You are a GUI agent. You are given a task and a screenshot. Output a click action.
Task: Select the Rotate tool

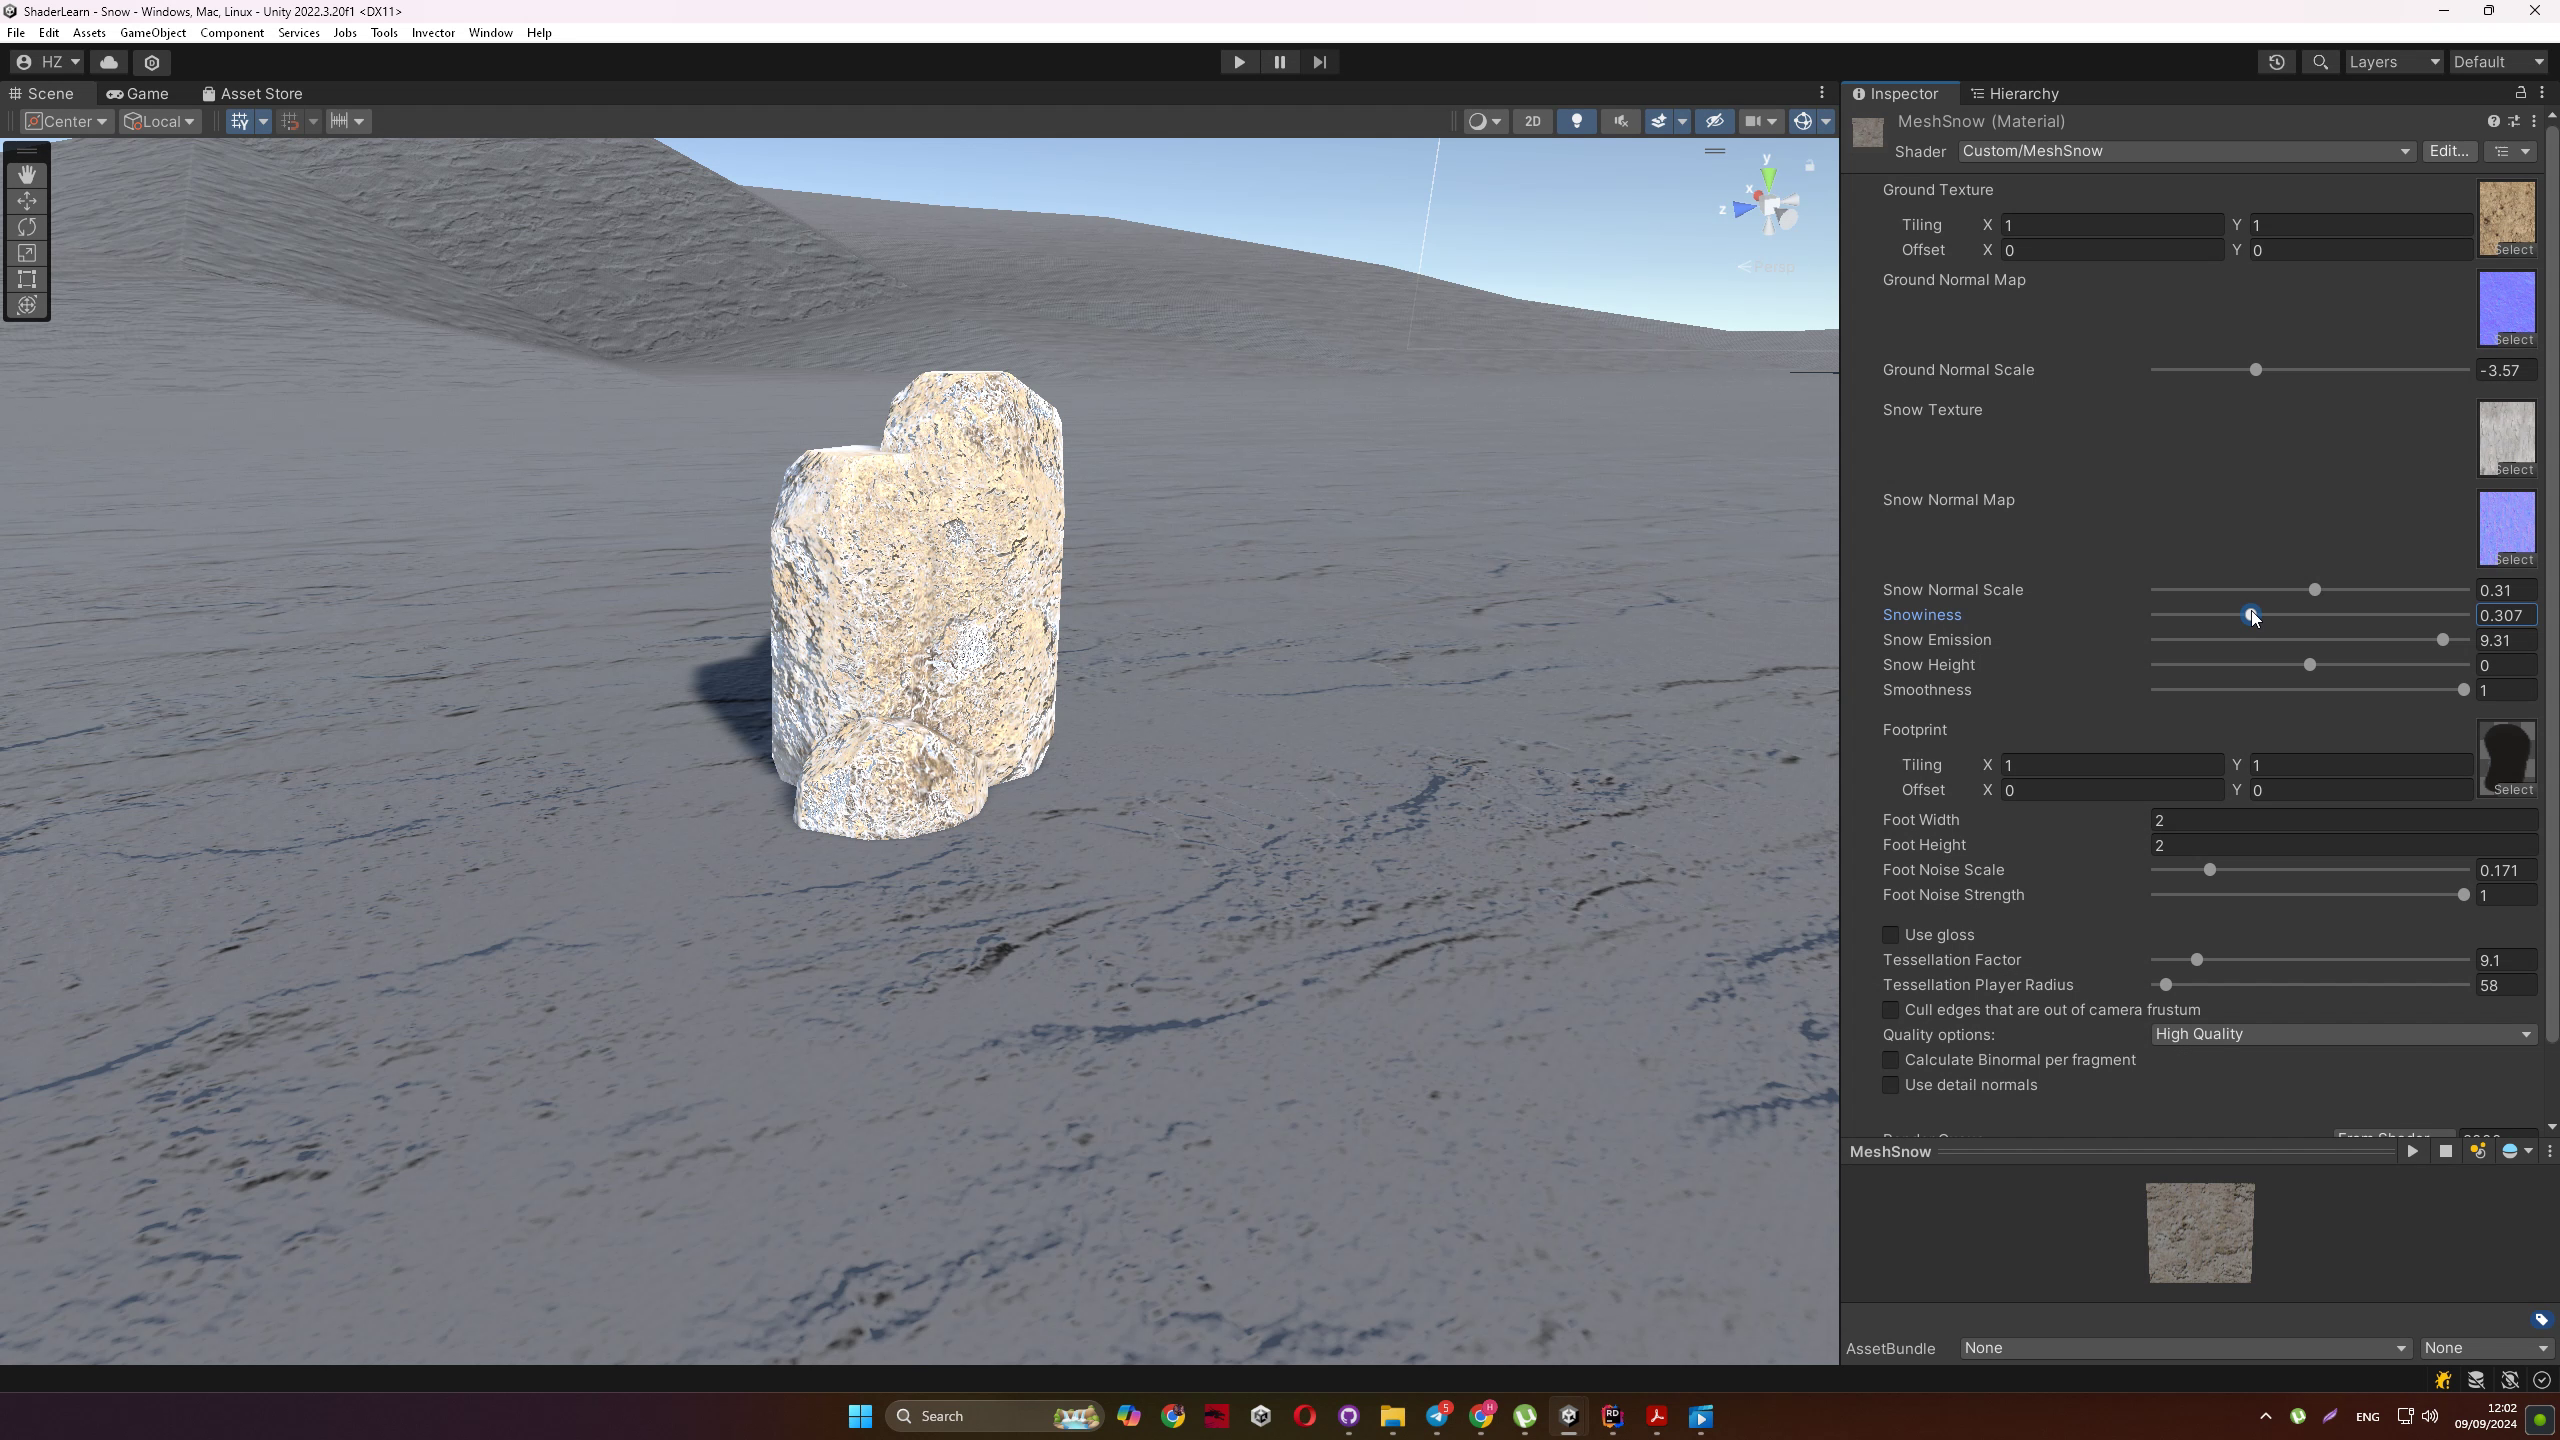point(27,227)
